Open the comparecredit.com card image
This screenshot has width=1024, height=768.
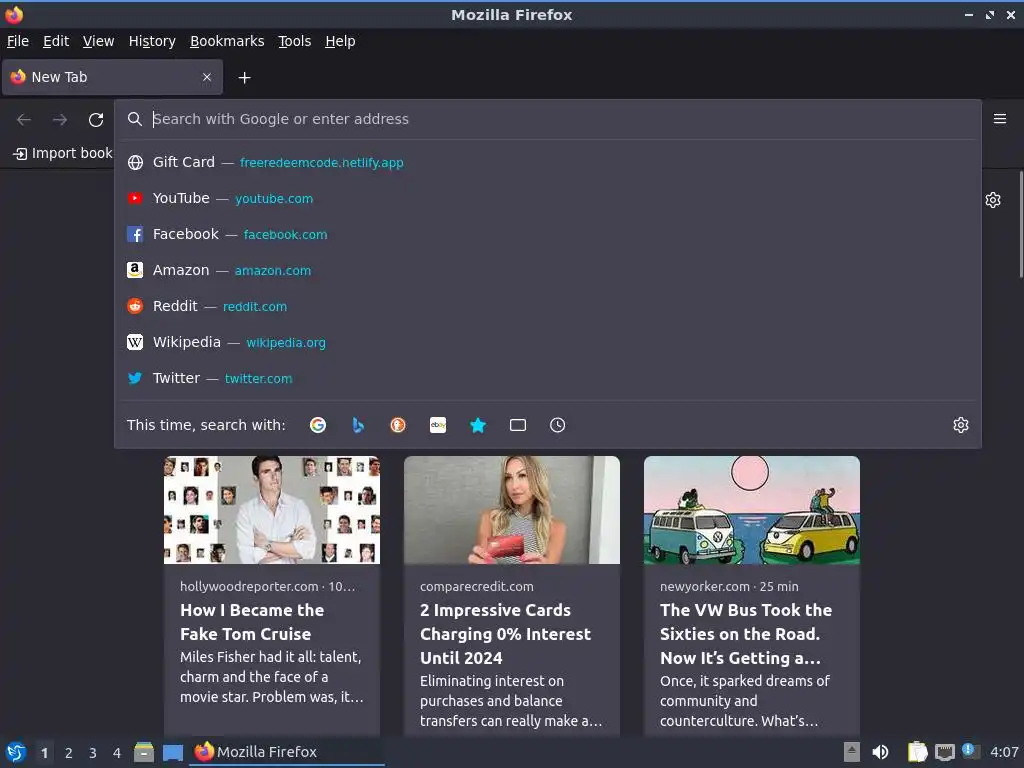pos(512,510)
